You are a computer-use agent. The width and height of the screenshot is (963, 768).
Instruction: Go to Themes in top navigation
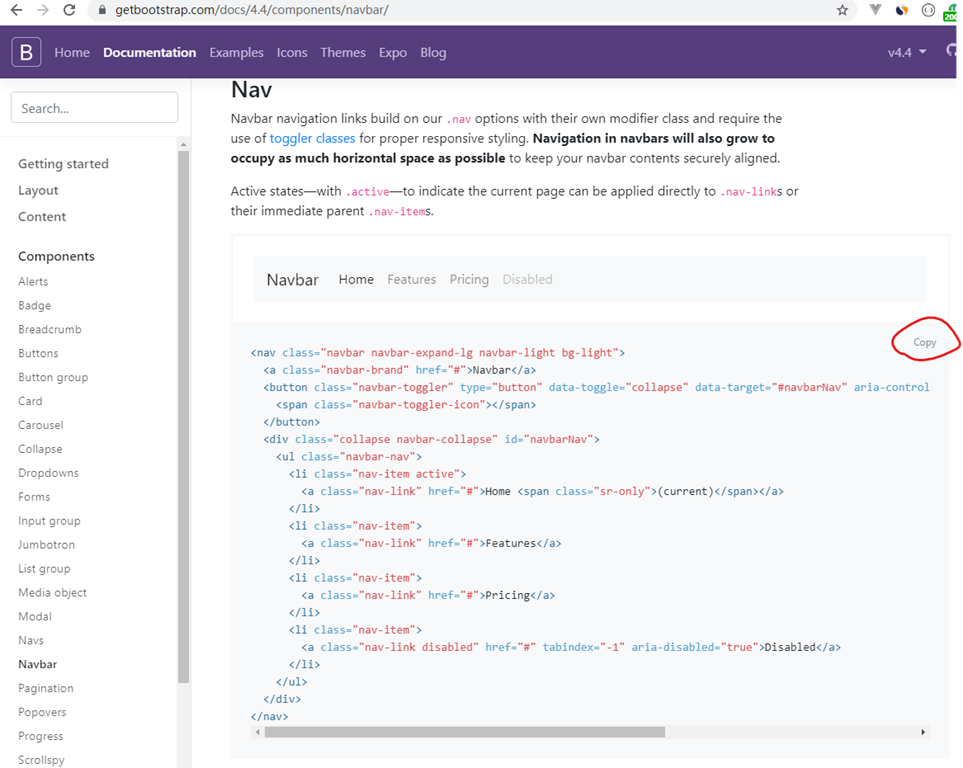click(x=343, y=52)
